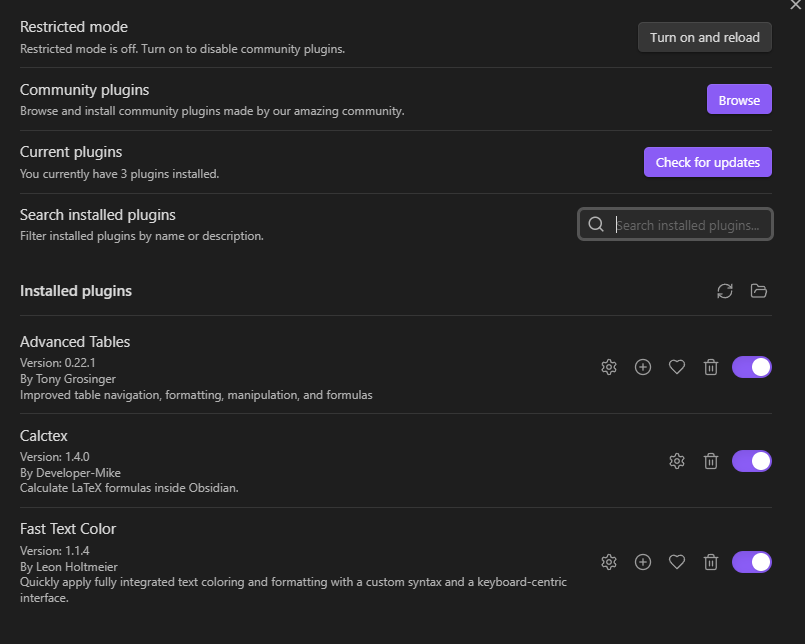Focus the Search installed plugins field
The image size is (805, 644).
(675, 224)
